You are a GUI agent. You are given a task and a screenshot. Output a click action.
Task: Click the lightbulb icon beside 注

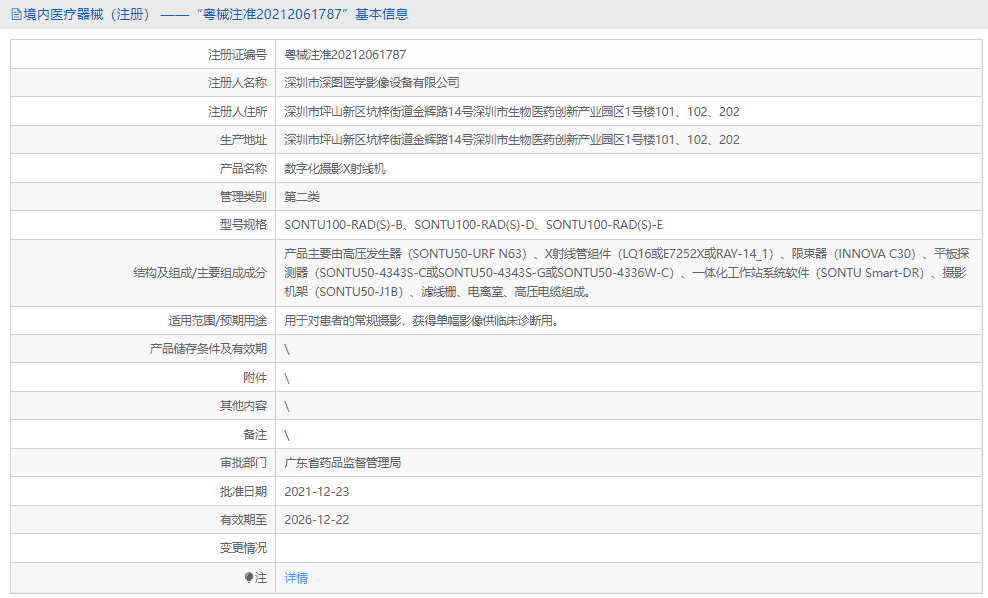249,577
